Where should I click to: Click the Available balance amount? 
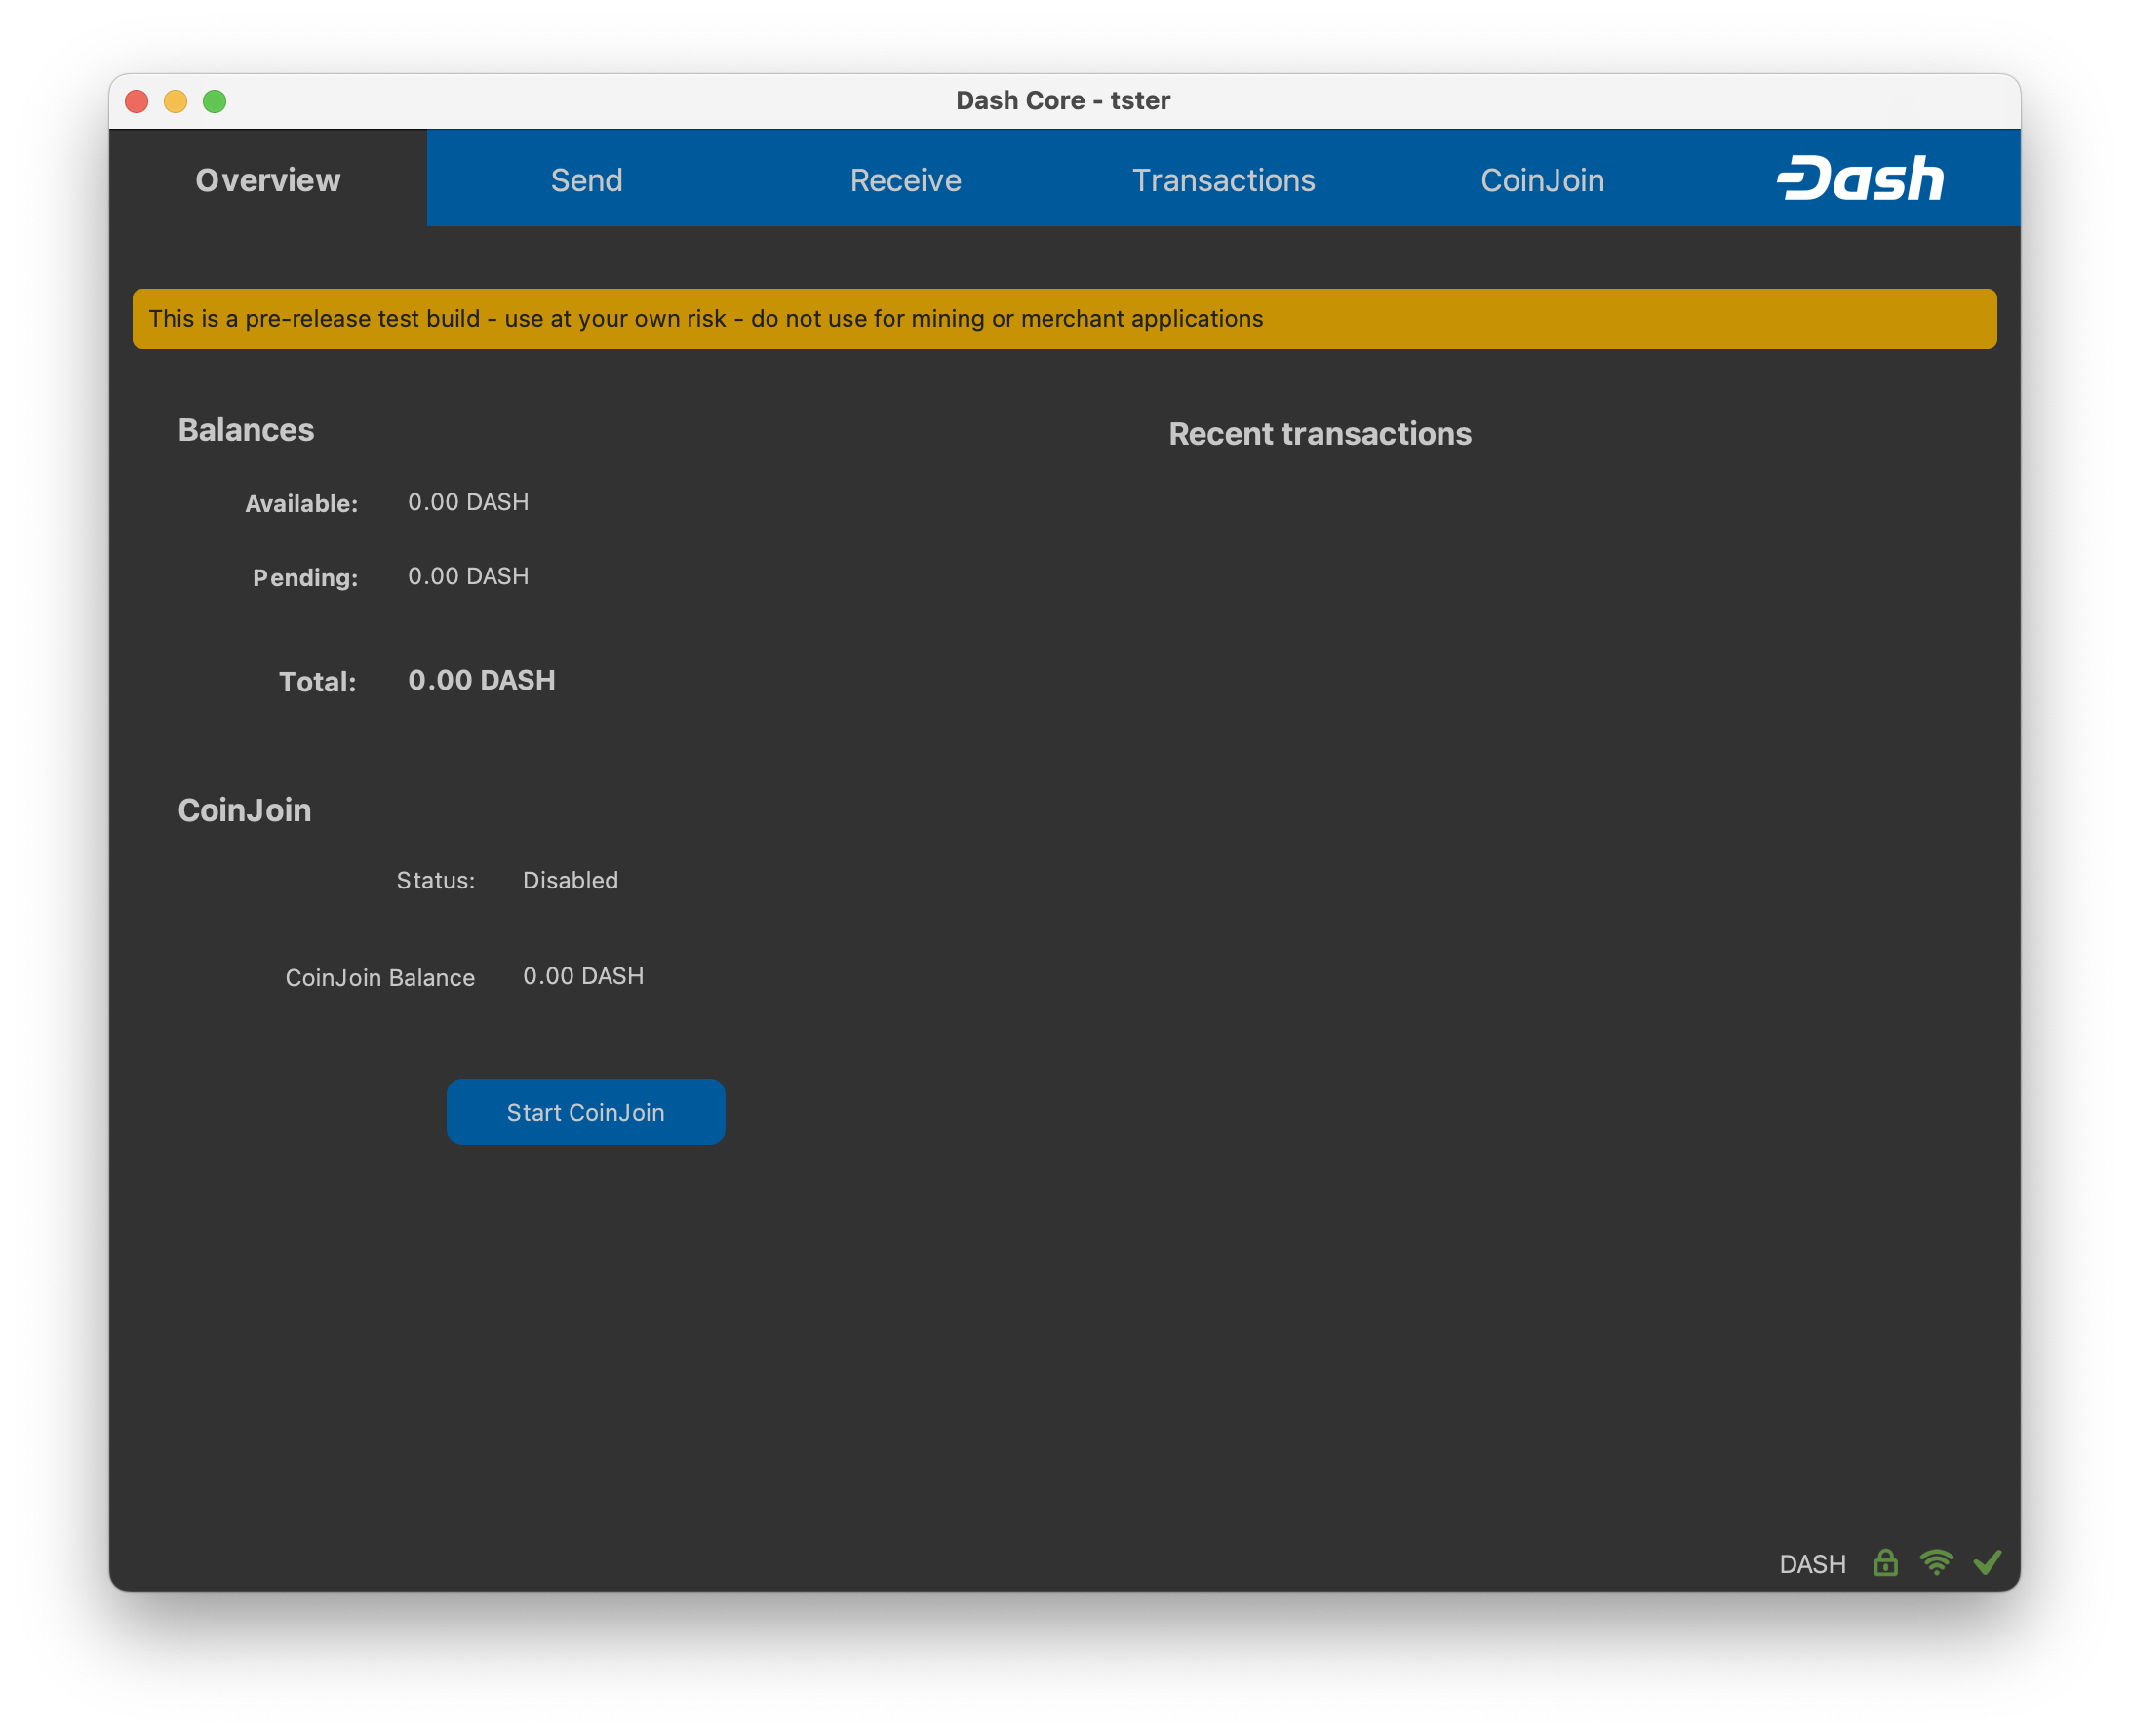(x=468, y=502)
